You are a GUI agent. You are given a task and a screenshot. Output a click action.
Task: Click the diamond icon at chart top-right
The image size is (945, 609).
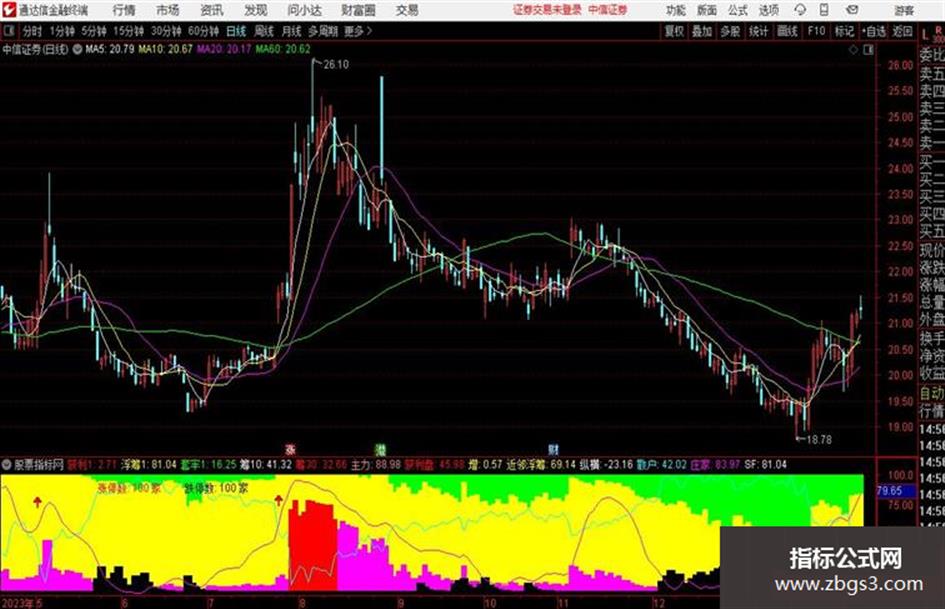[x=853, y=50]
